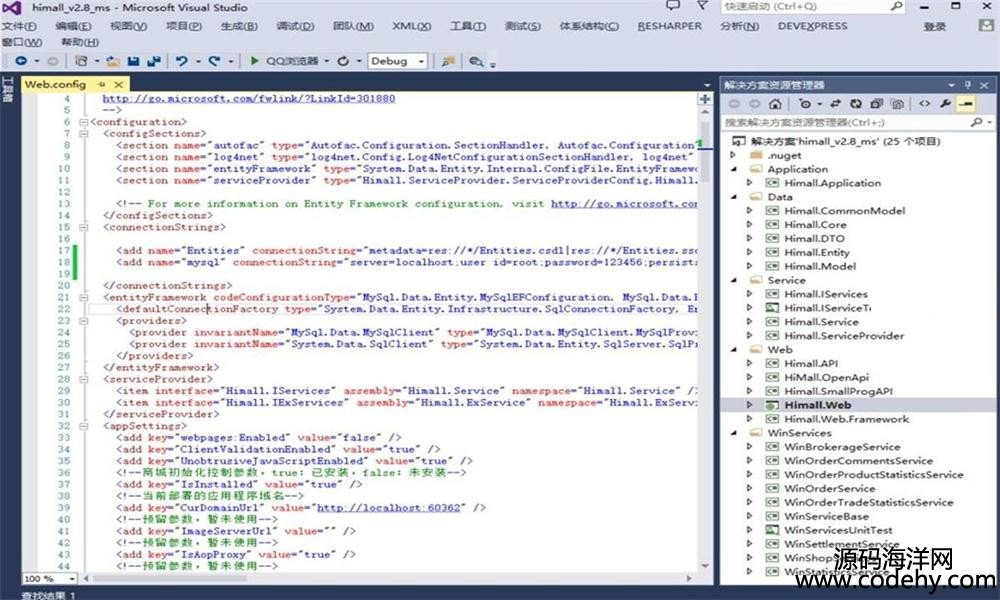Select the Himall.Web project
The height and width of the screenshot is (600, 1000).
tap(818, 405)
